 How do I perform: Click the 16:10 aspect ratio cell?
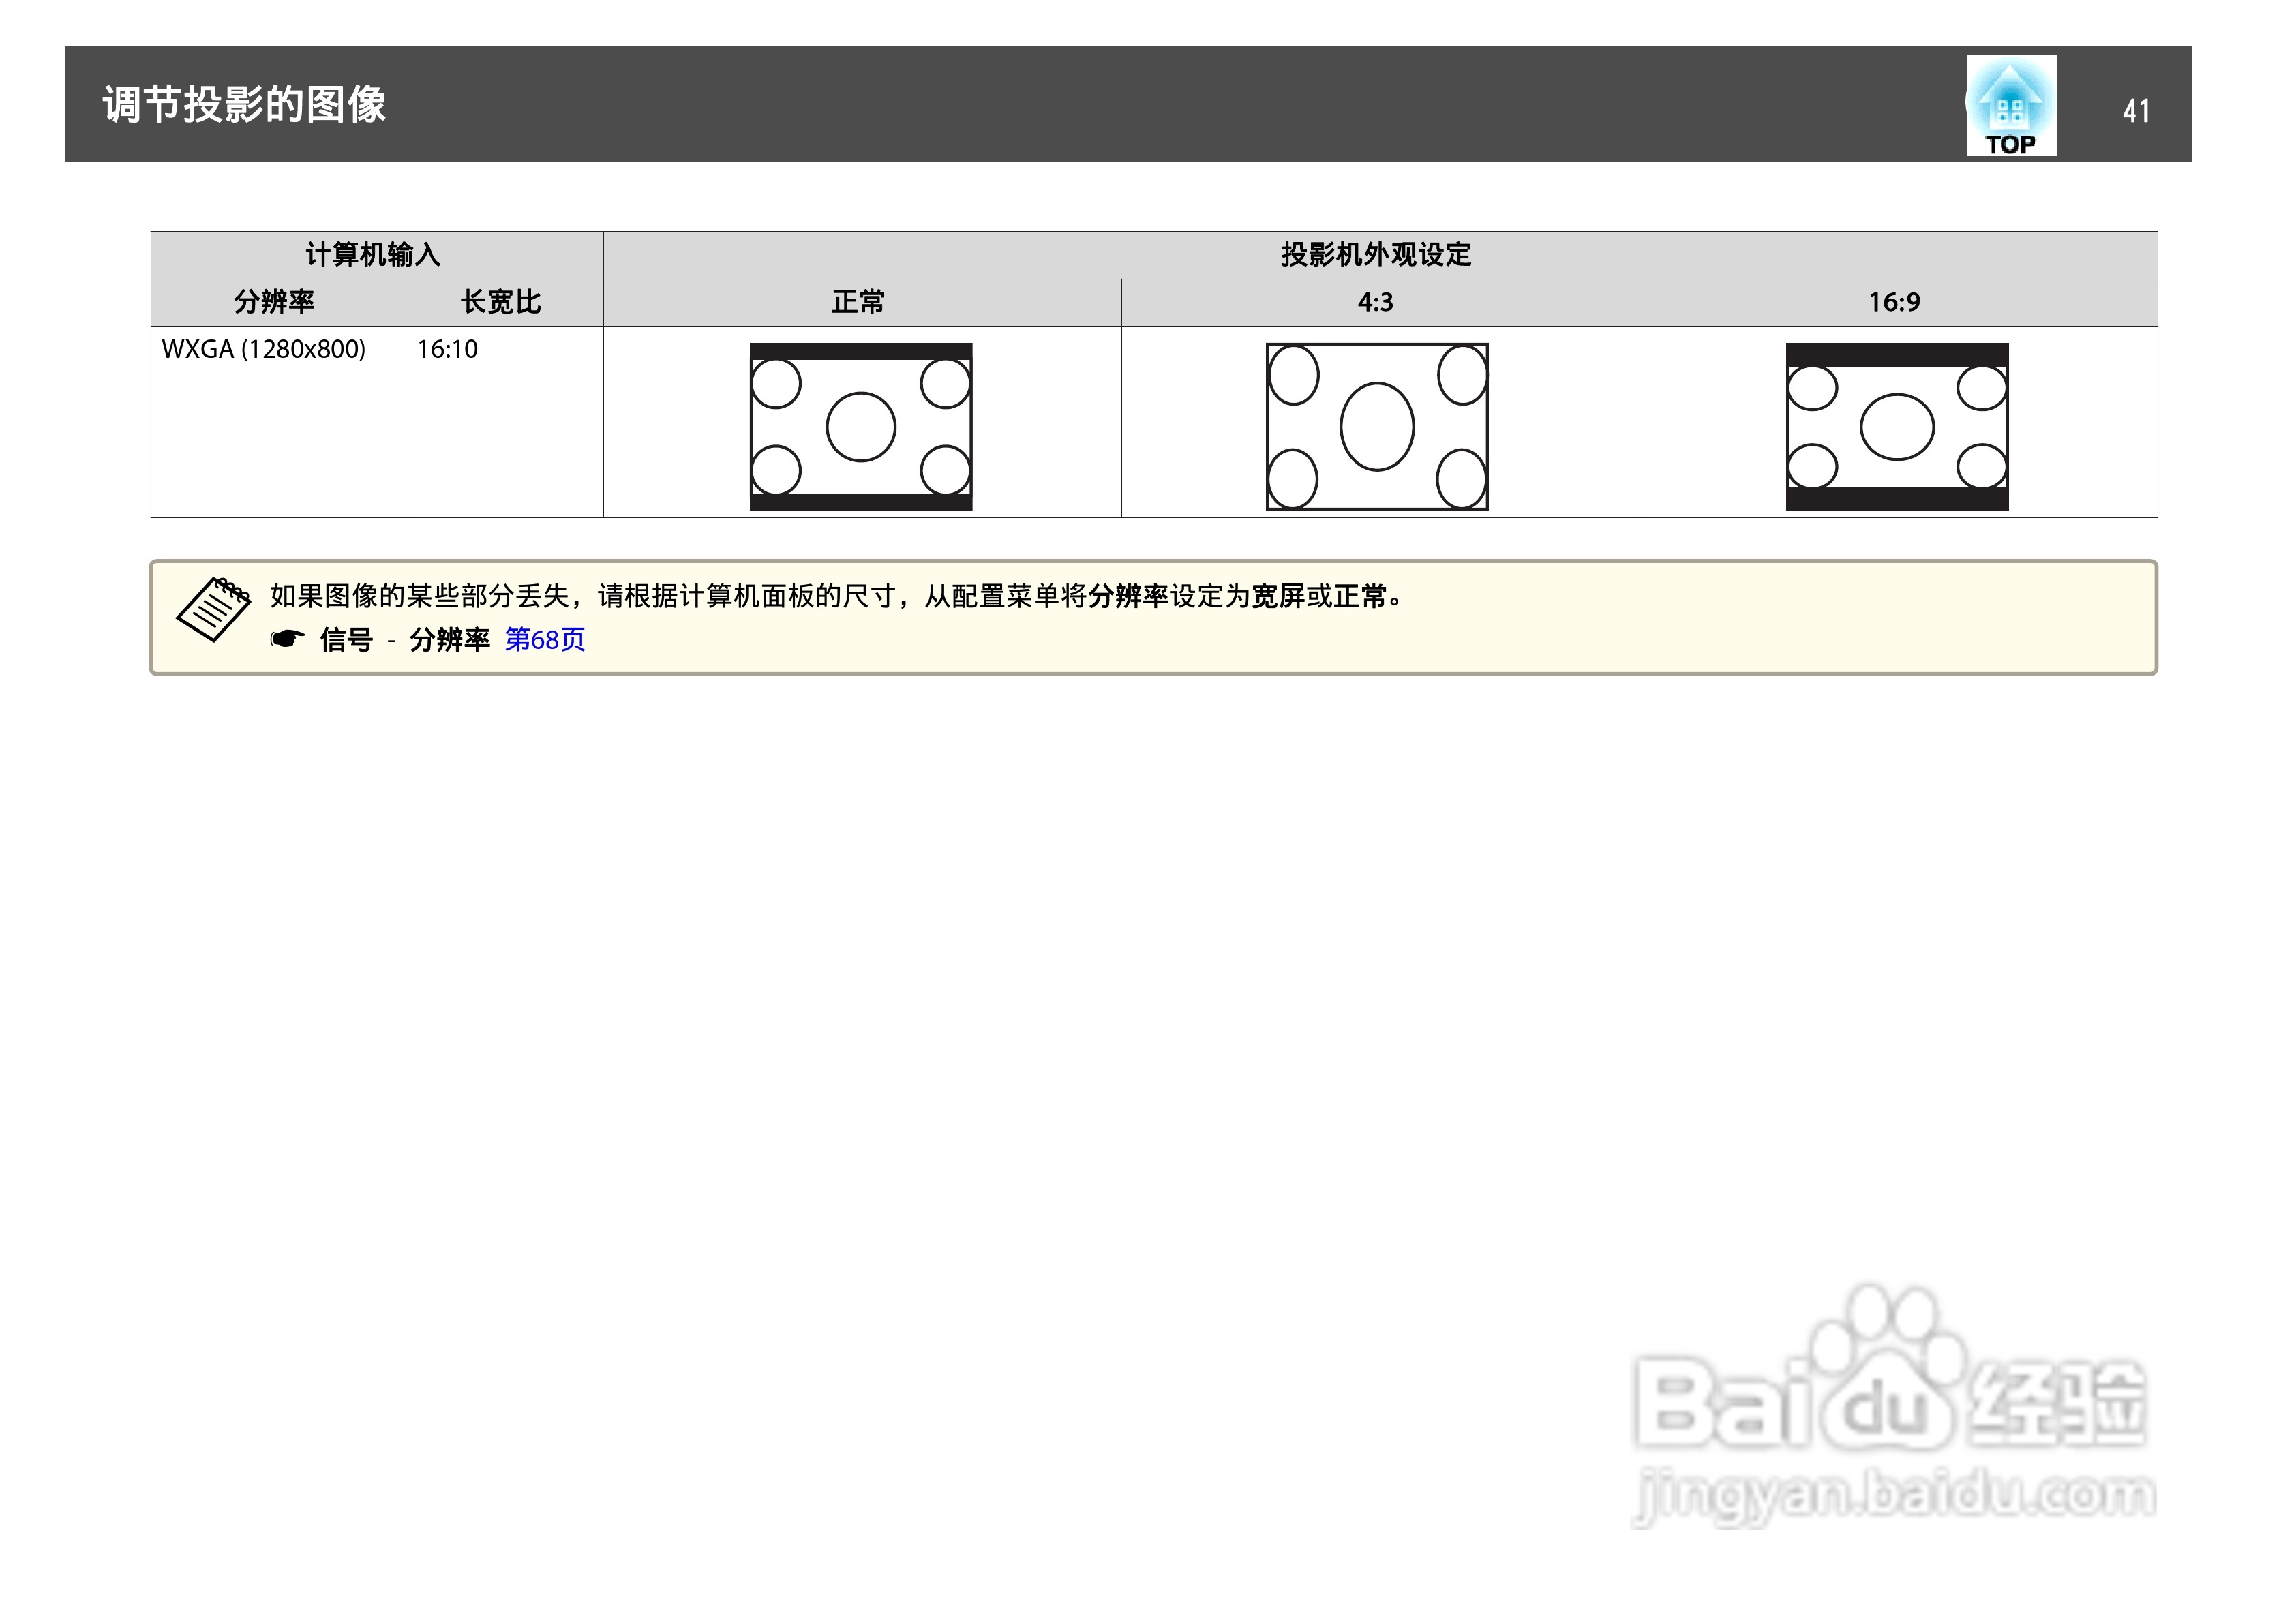pos(447,350)
